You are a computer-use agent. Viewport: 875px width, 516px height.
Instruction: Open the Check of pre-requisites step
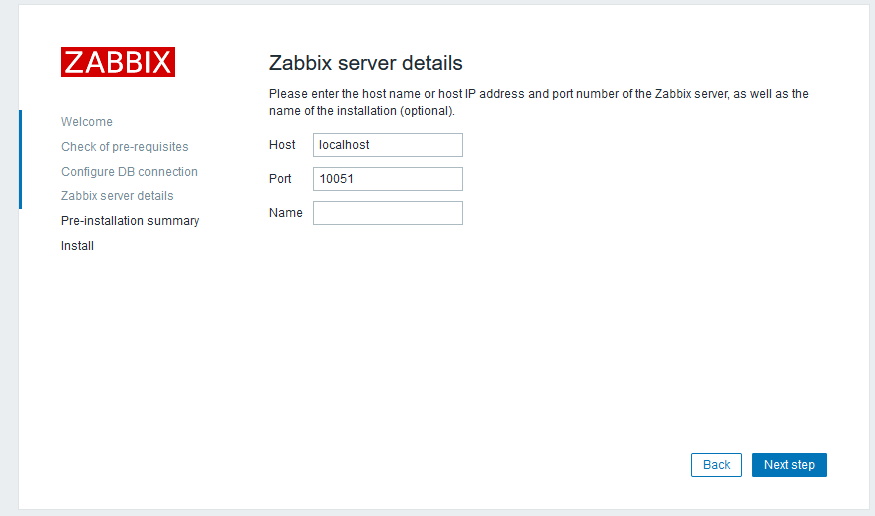[124, 147]
